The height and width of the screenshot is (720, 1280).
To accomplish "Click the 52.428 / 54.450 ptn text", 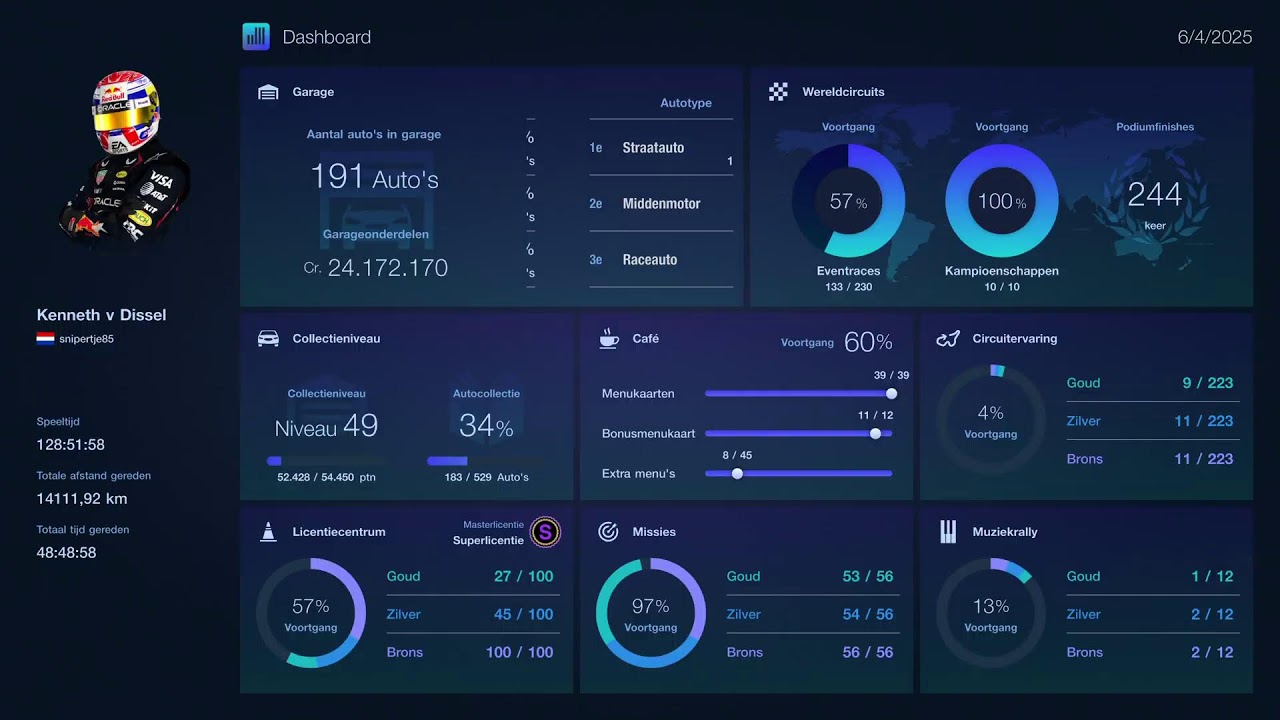I will [326, 477].
